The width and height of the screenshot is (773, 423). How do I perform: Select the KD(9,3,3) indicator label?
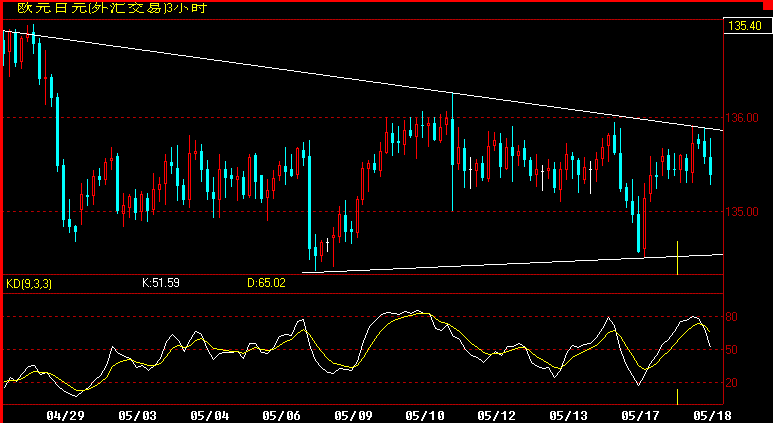pyautogui.click(x=29, y=283)
